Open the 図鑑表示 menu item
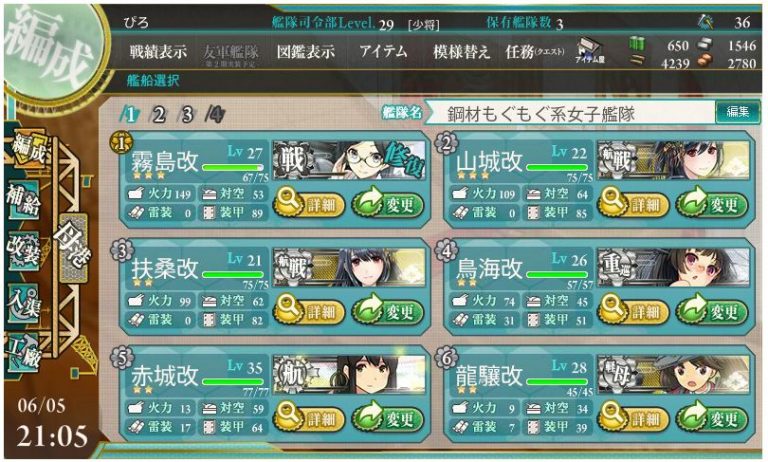 click(x=305, y=51)
